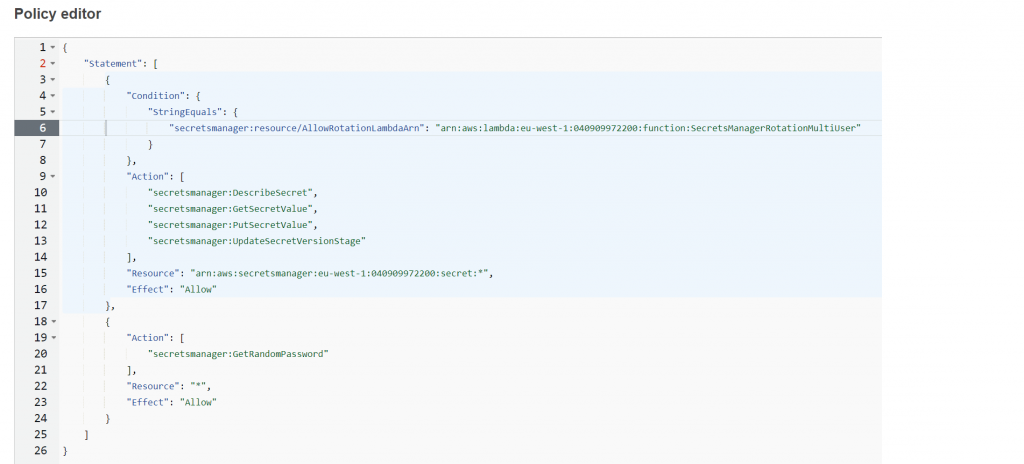This screenshot has height=464, width=1024.
Task: Place cursor on "secretsmanager:UpdateSecretVersionStage" text
Action: coord(257,240)
